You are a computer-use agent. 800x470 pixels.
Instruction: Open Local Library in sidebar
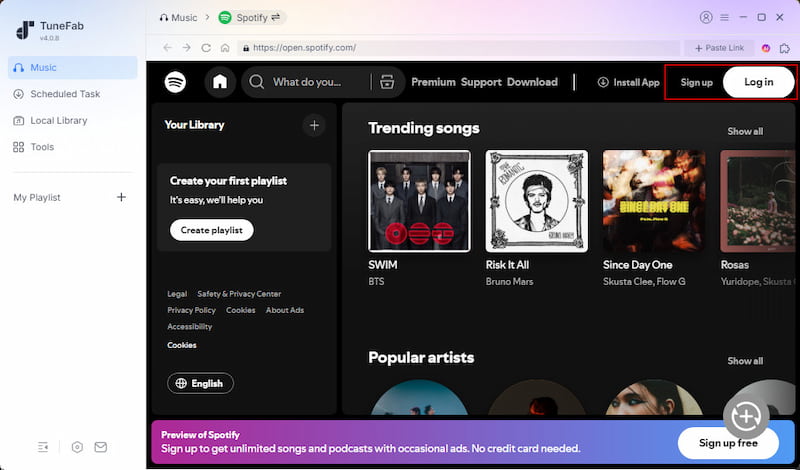coord(72,120)
